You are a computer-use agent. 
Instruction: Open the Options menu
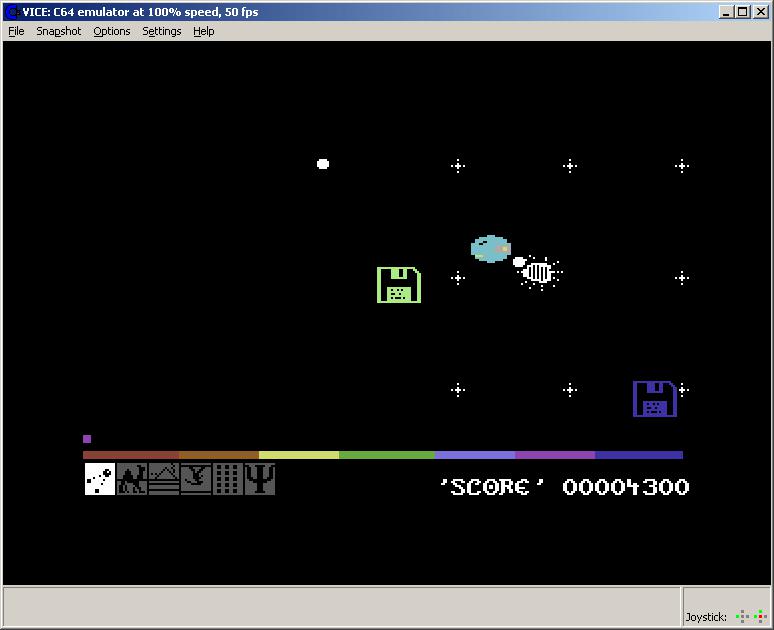click(x=112, y=31)
